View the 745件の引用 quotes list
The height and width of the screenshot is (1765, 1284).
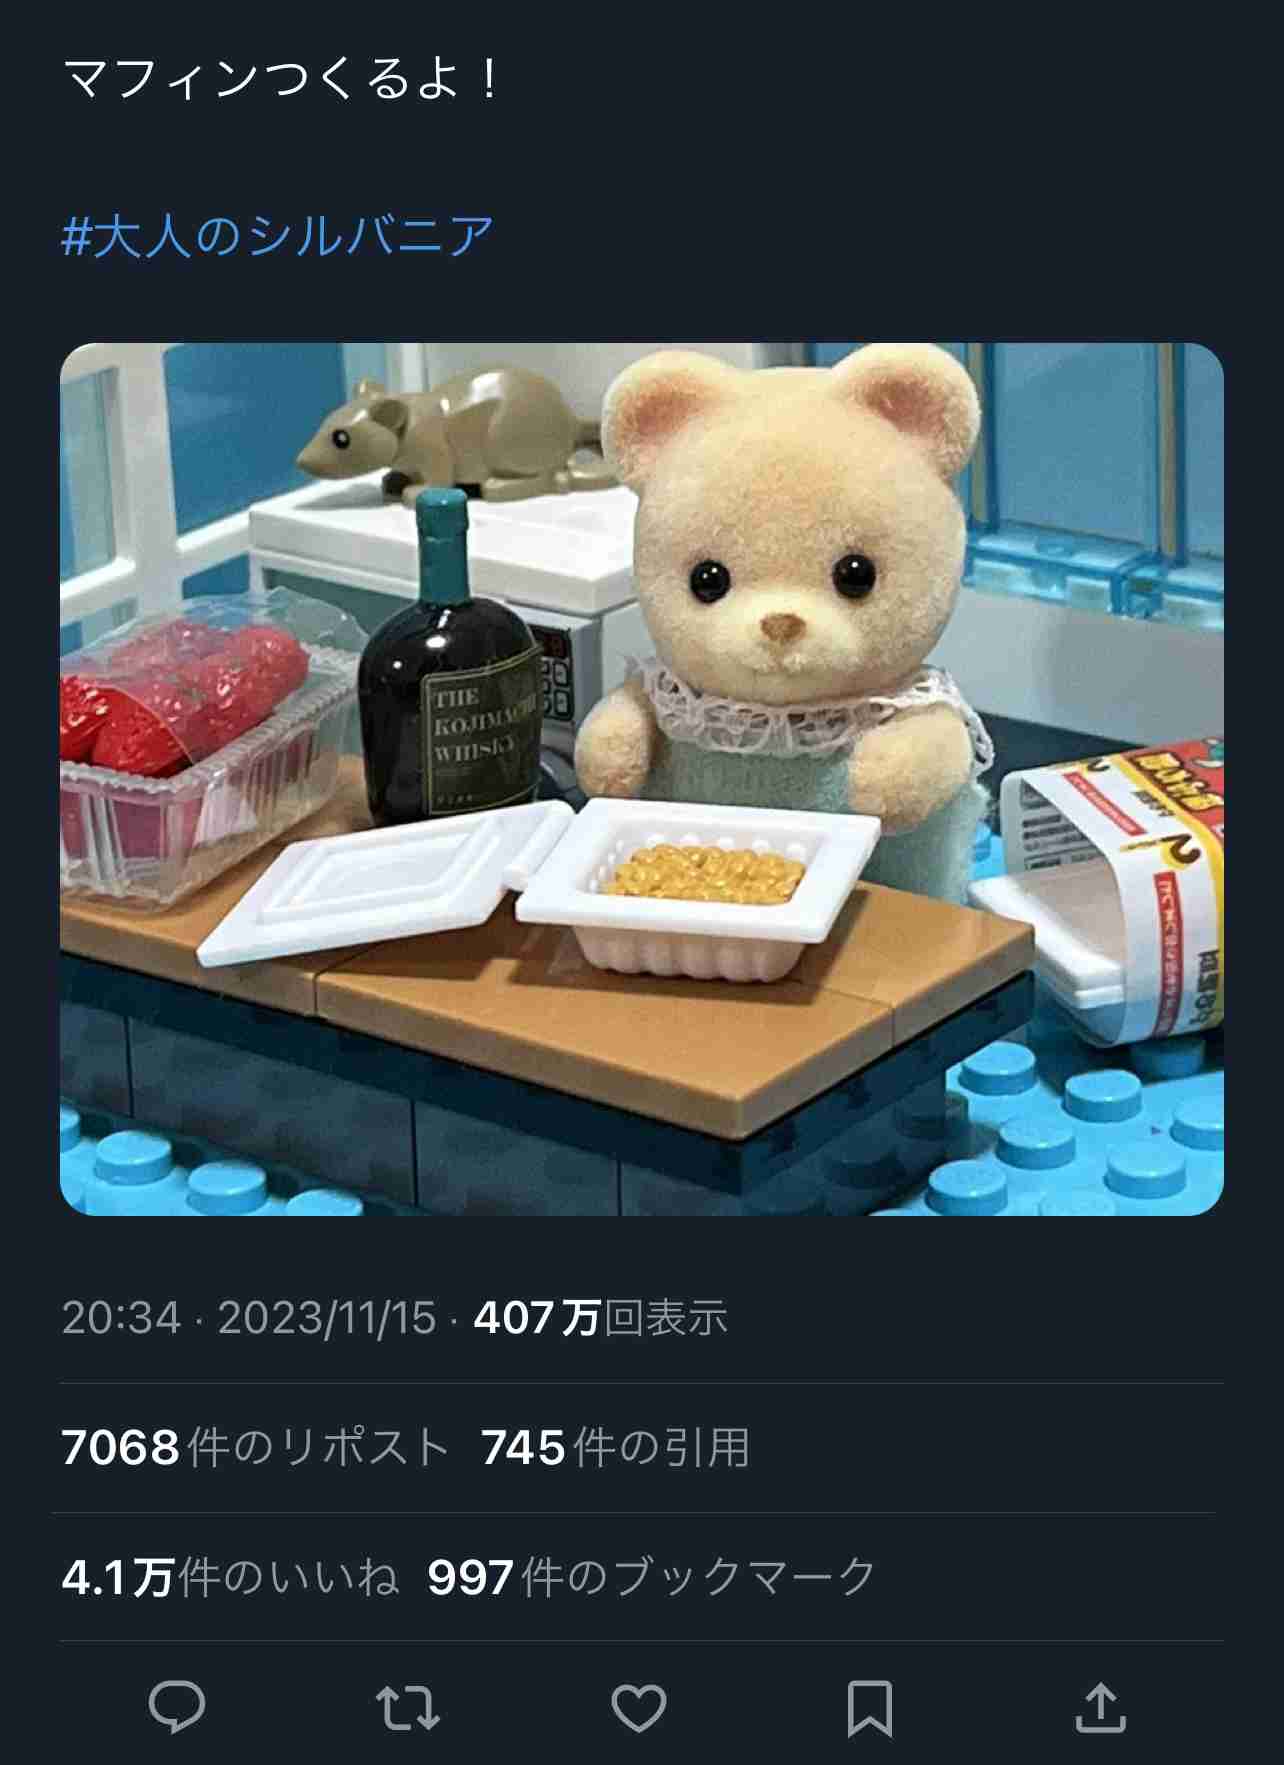(615, 1447)
